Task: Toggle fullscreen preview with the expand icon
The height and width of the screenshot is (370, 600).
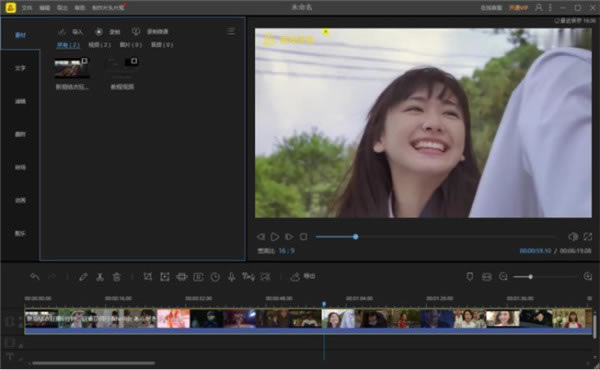Action: tap(588, 237)
